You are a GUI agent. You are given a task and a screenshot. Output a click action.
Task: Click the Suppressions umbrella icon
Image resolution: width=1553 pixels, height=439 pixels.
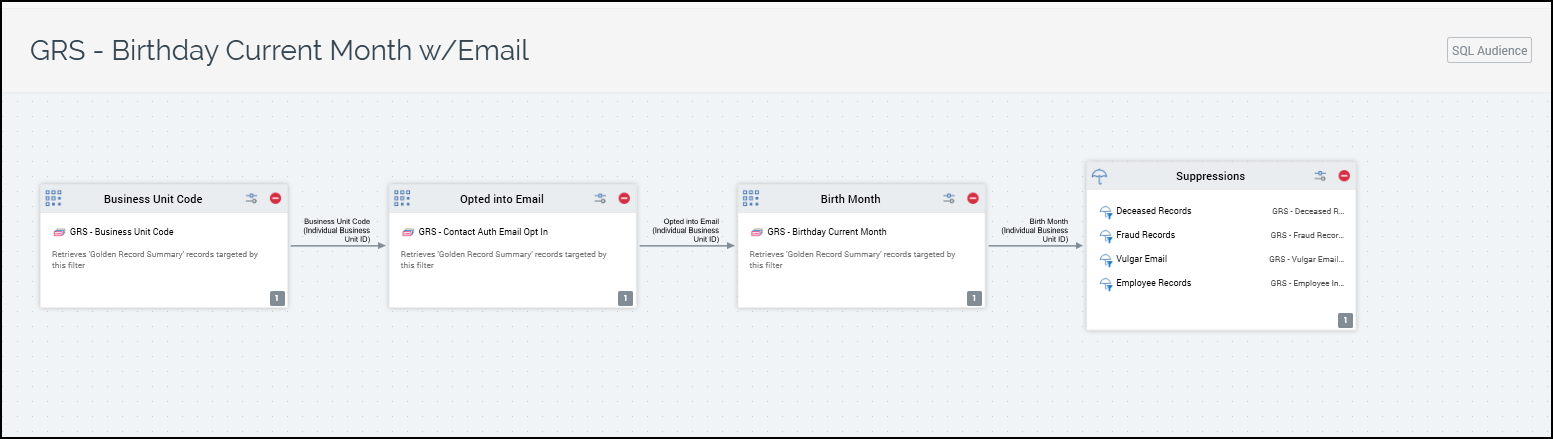click(1100, 176)
